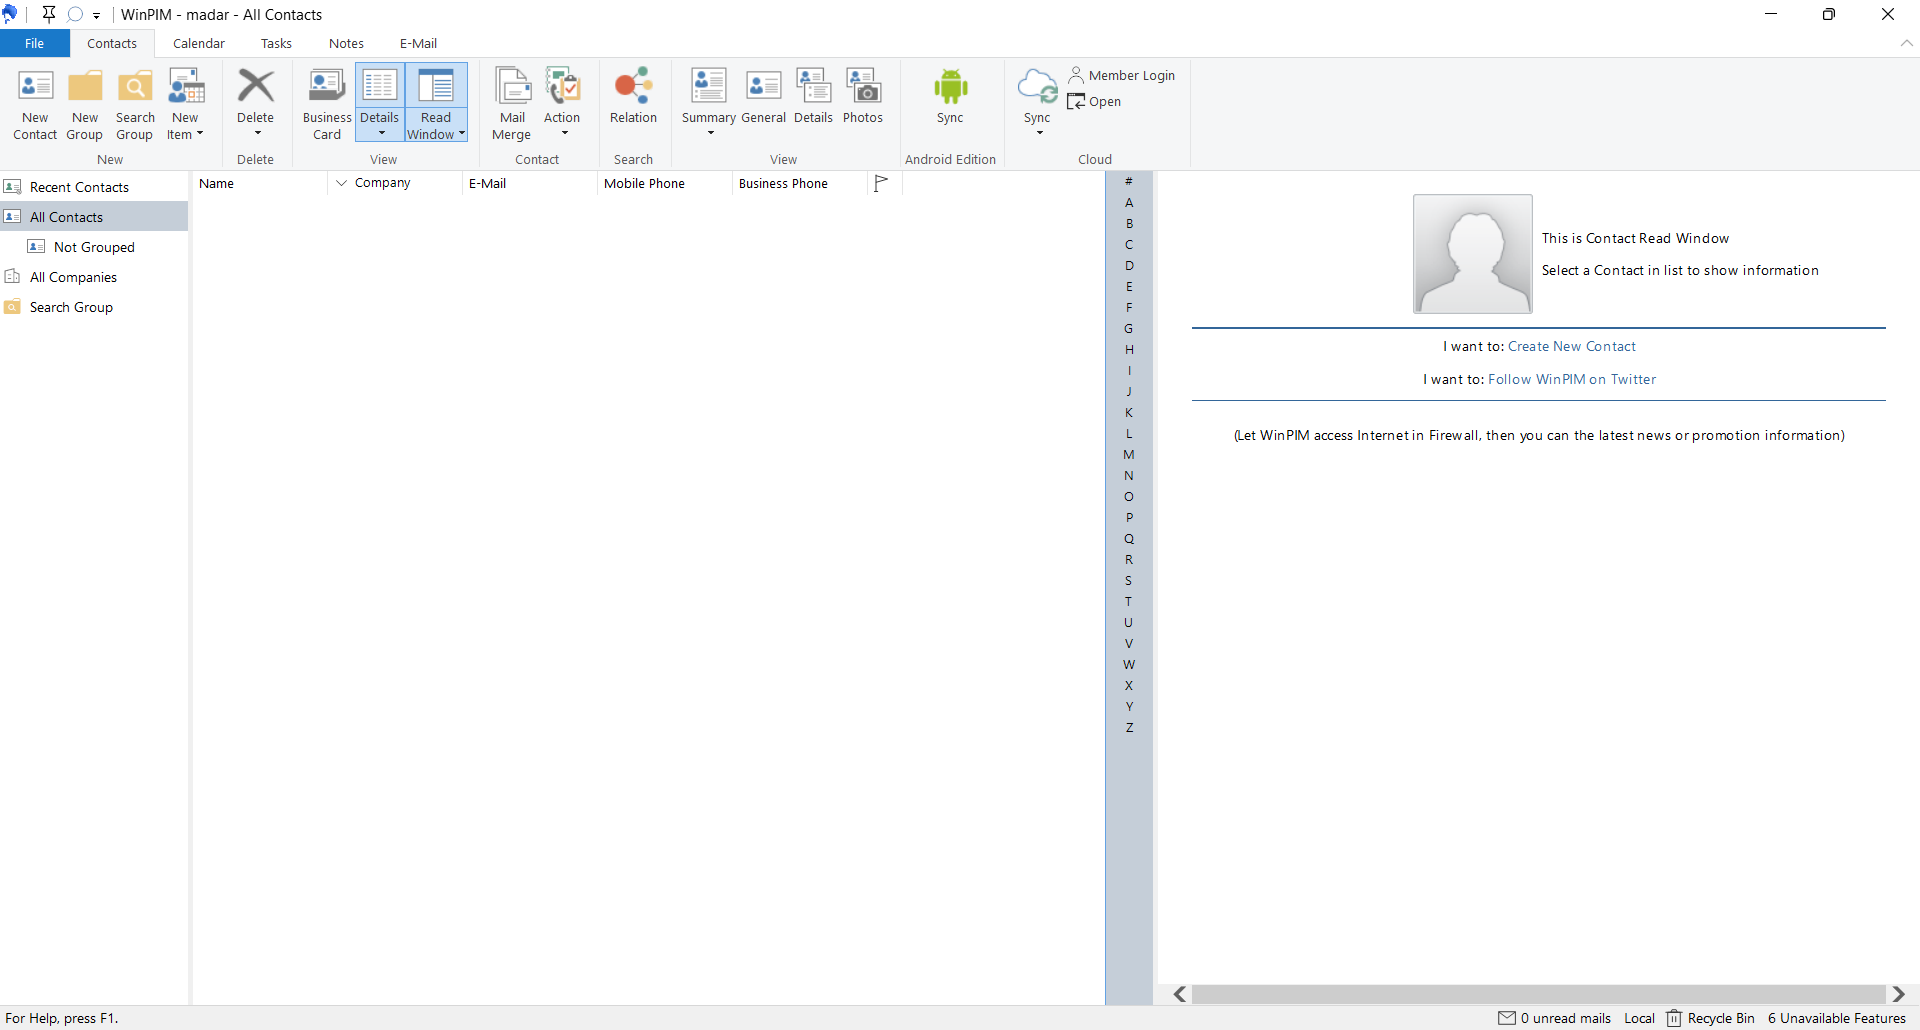The image size is (1920, 1030).
Task: Click the Local status bar entry
Action: click(x=1639, y=1018)
